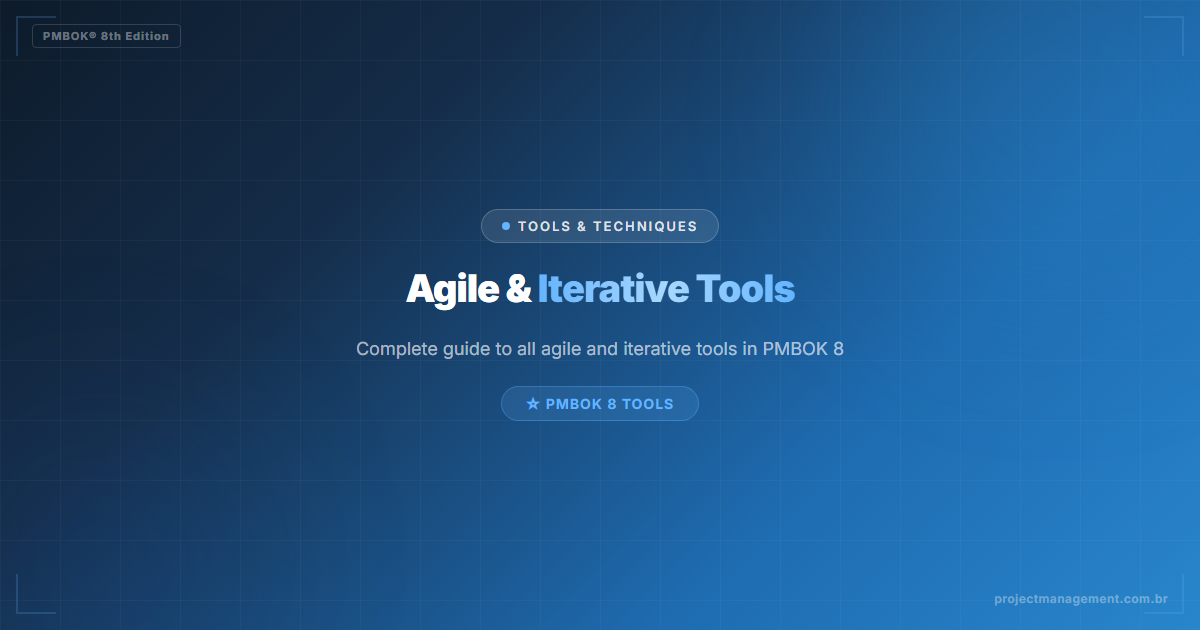This screenshot has height=630, width=1200.
Task: Click the blue dot inside the TOOLS & TECHNIQUES pill
Action: (x=505, y=226)
